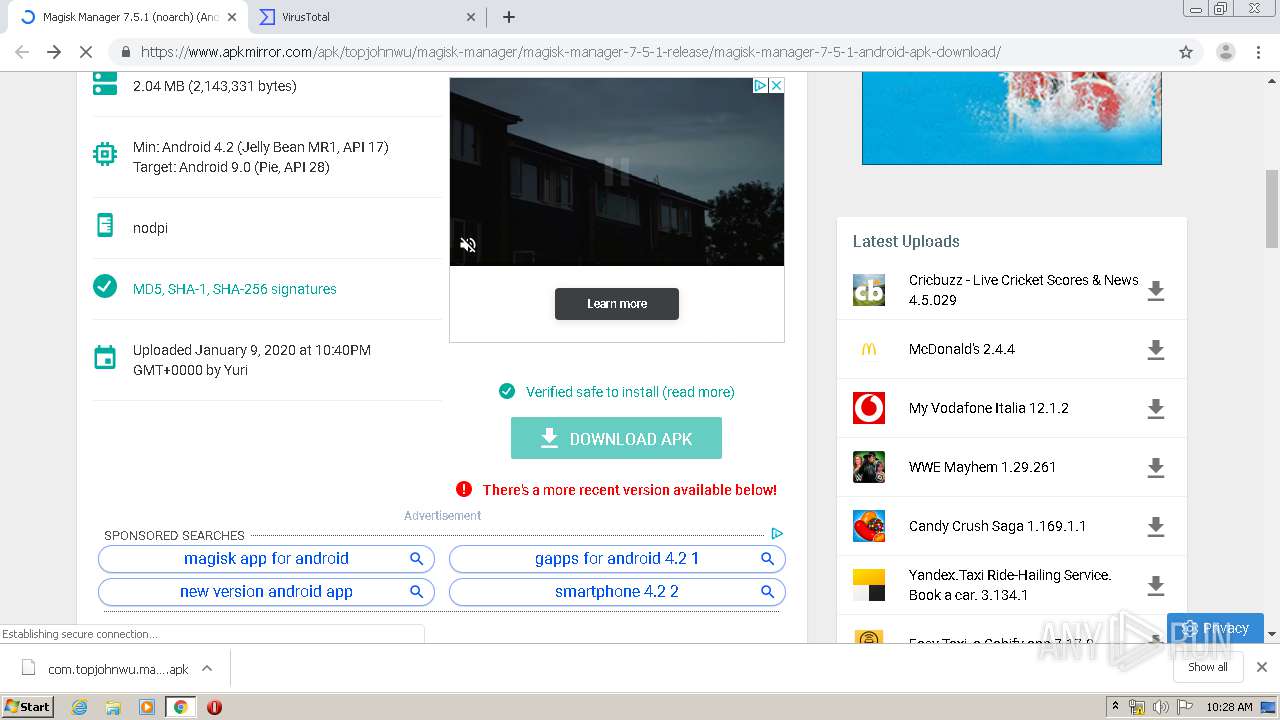Click the Cricbuzz app icon
The width and height of the screenshot is (1280, 720).
[x=869, y=290]
